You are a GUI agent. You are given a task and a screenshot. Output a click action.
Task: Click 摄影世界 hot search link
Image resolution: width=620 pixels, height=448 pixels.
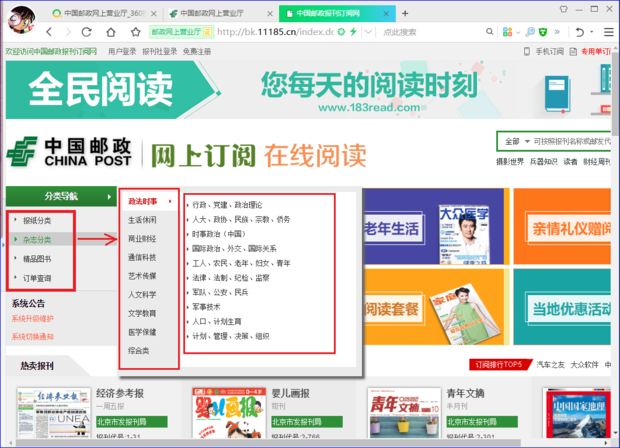pyautogui.click(x=510, y=161)
